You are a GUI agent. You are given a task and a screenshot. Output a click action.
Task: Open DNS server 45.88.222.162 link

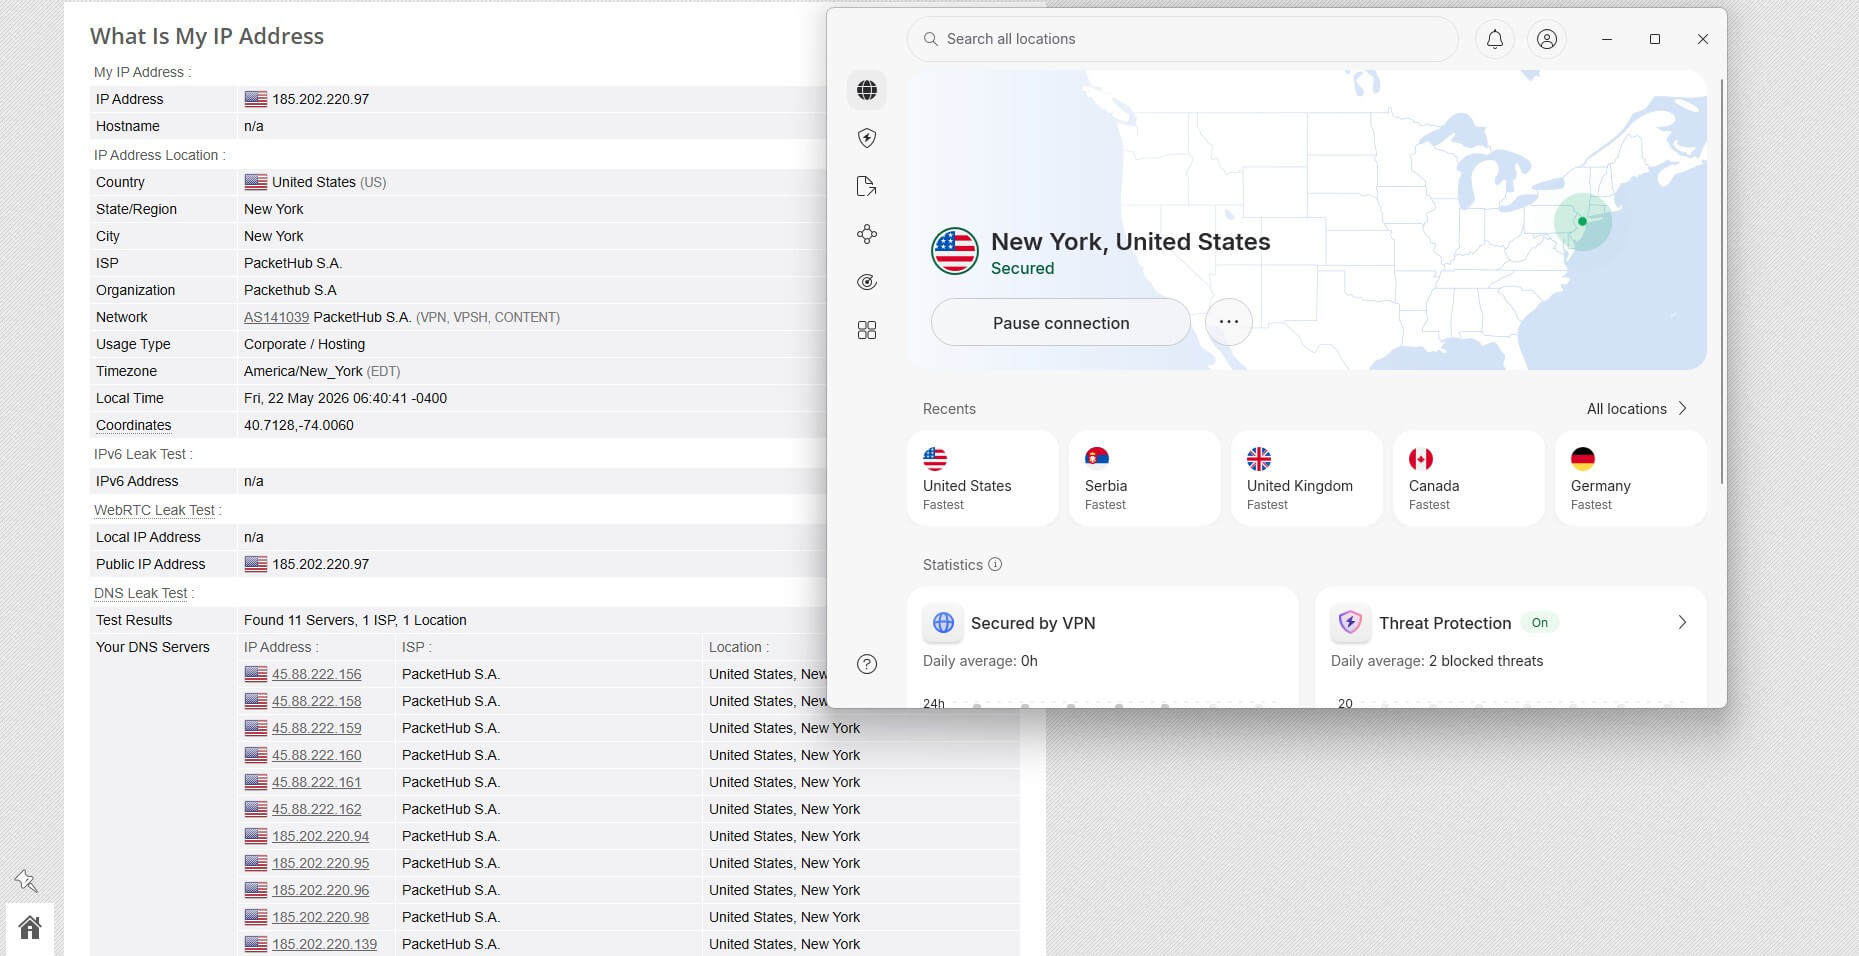click(317, 809)
